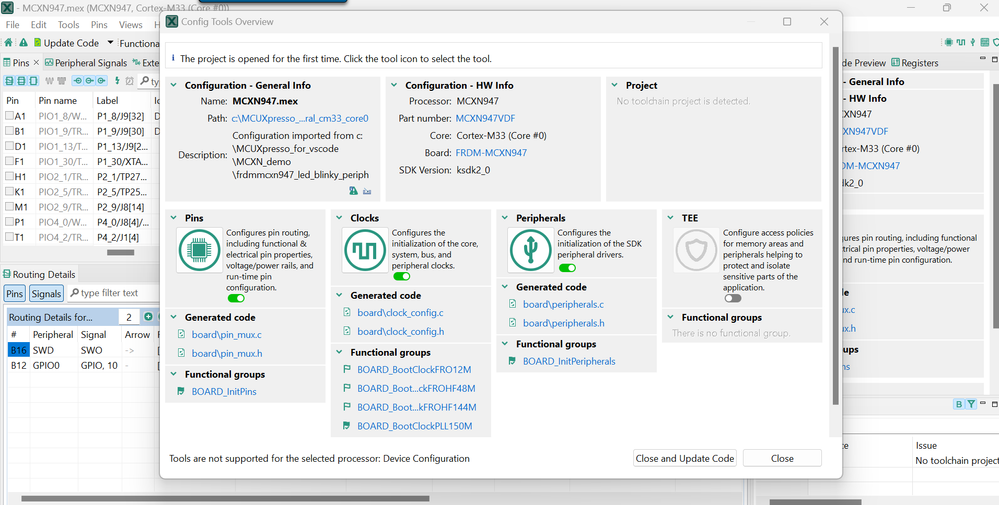
Task: Click the Pins table horizontal scrollbar
Action: pos(120,252)
